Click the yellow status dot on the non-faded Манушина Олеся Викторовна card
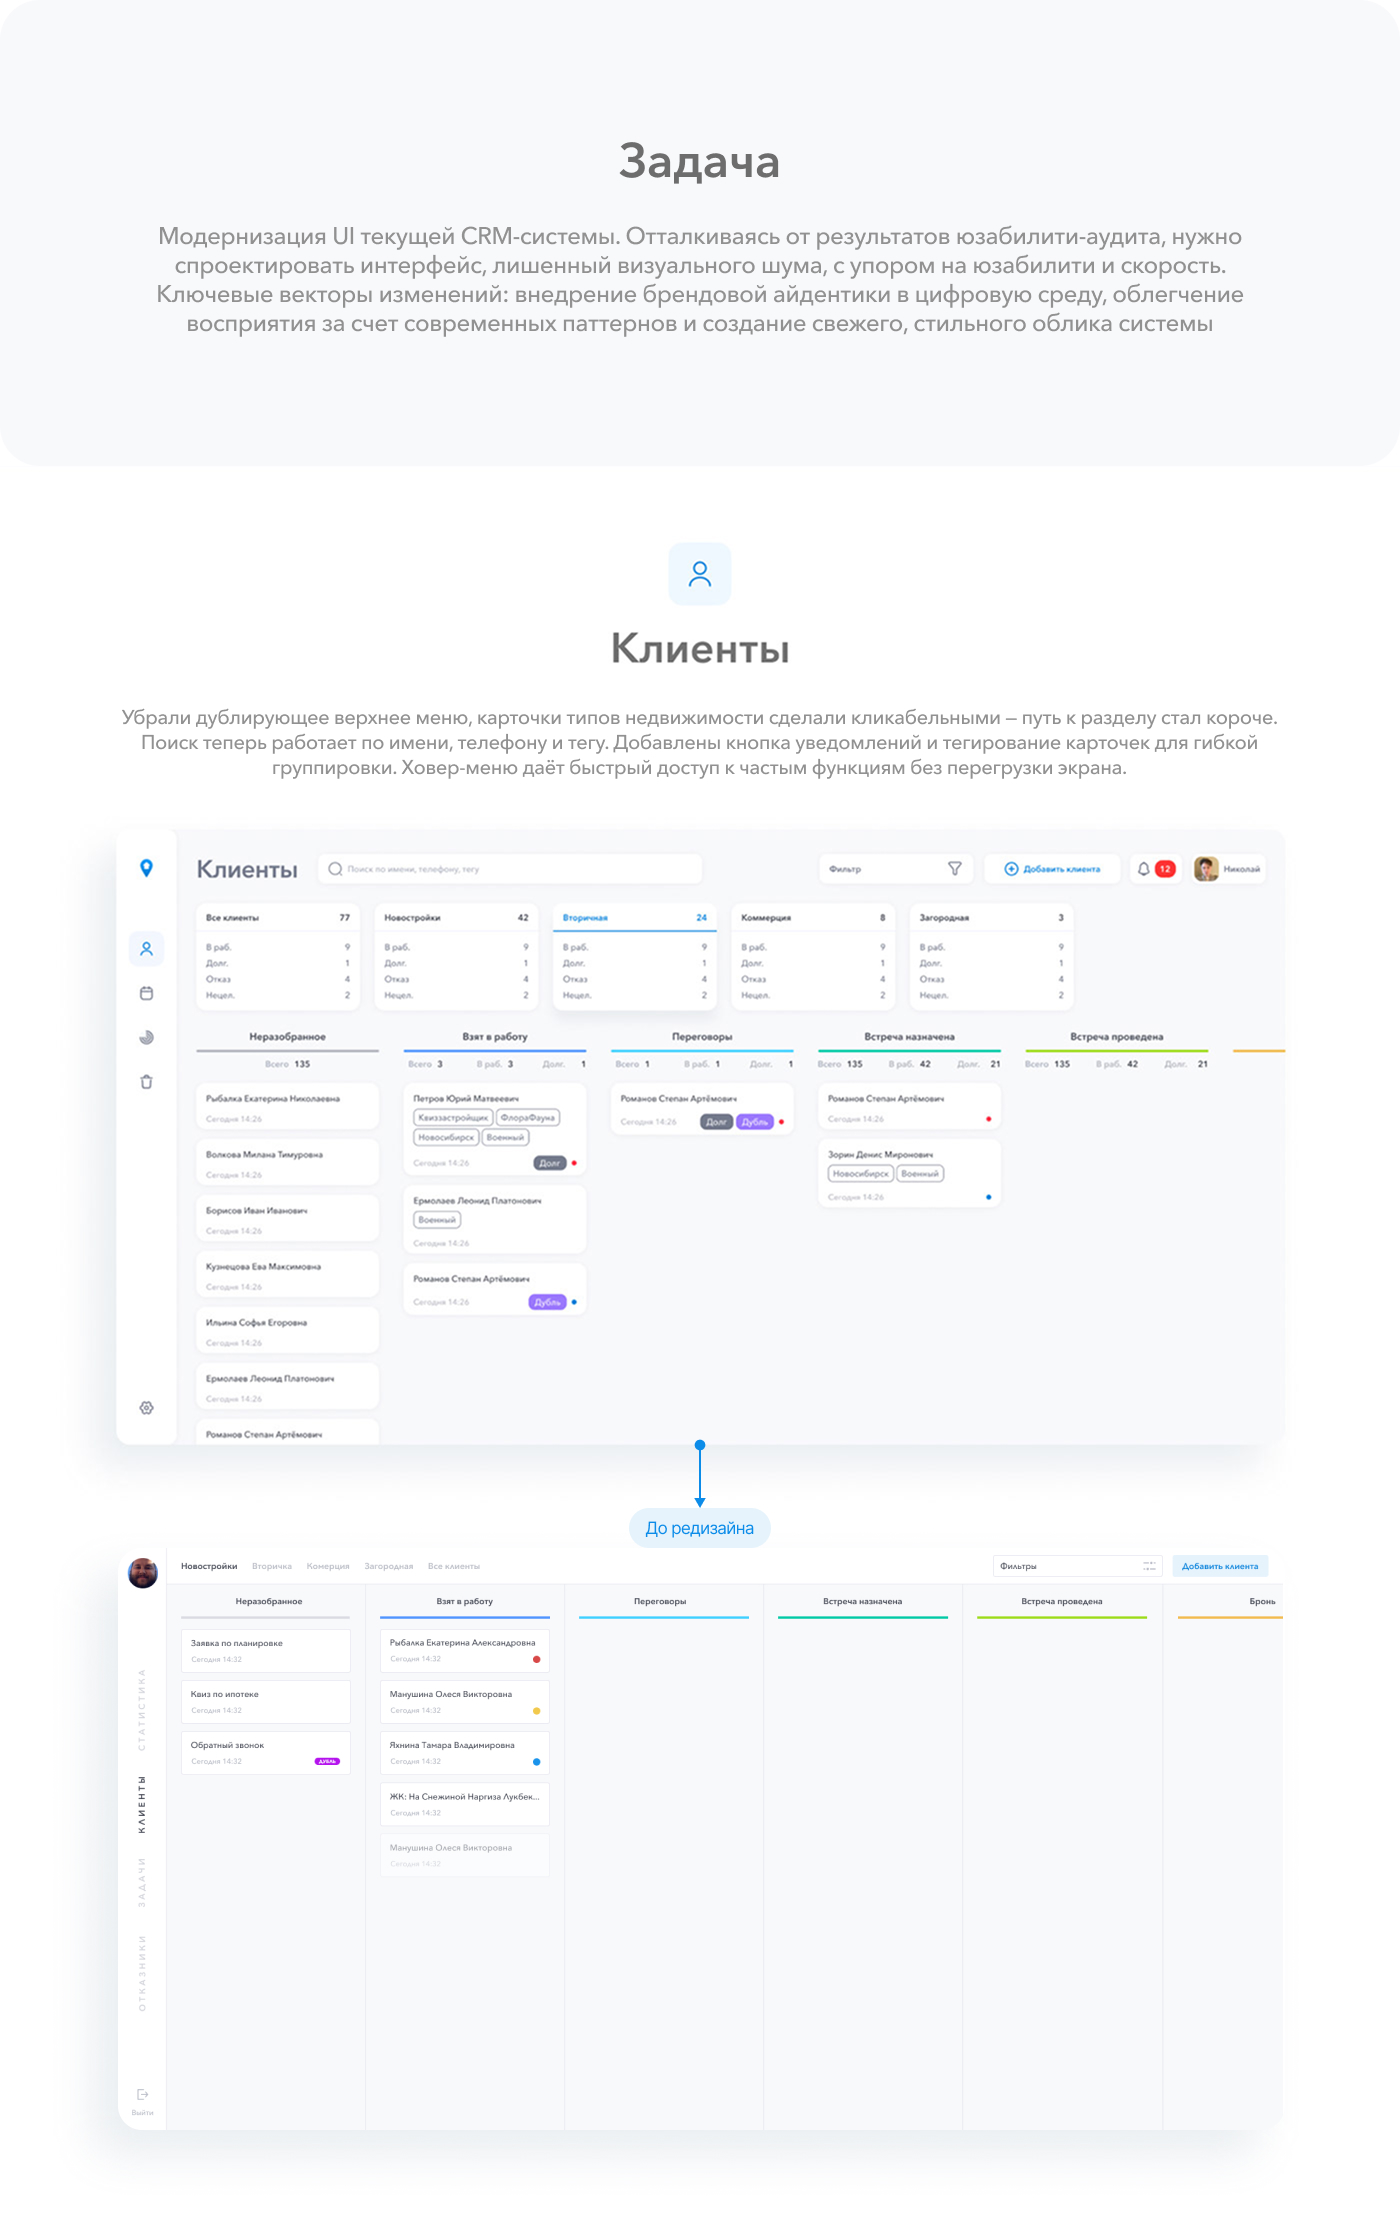1400x2238 pixels. 537,1711
